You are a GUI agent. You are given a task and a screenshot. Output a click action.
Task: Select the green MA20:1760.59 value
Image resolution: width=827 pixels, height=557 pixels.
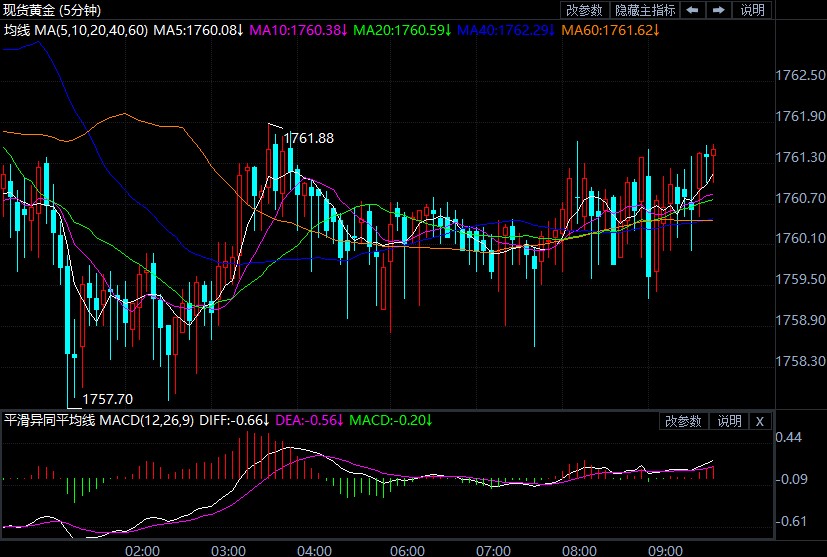pyautogui.click(x=402, y=30)
